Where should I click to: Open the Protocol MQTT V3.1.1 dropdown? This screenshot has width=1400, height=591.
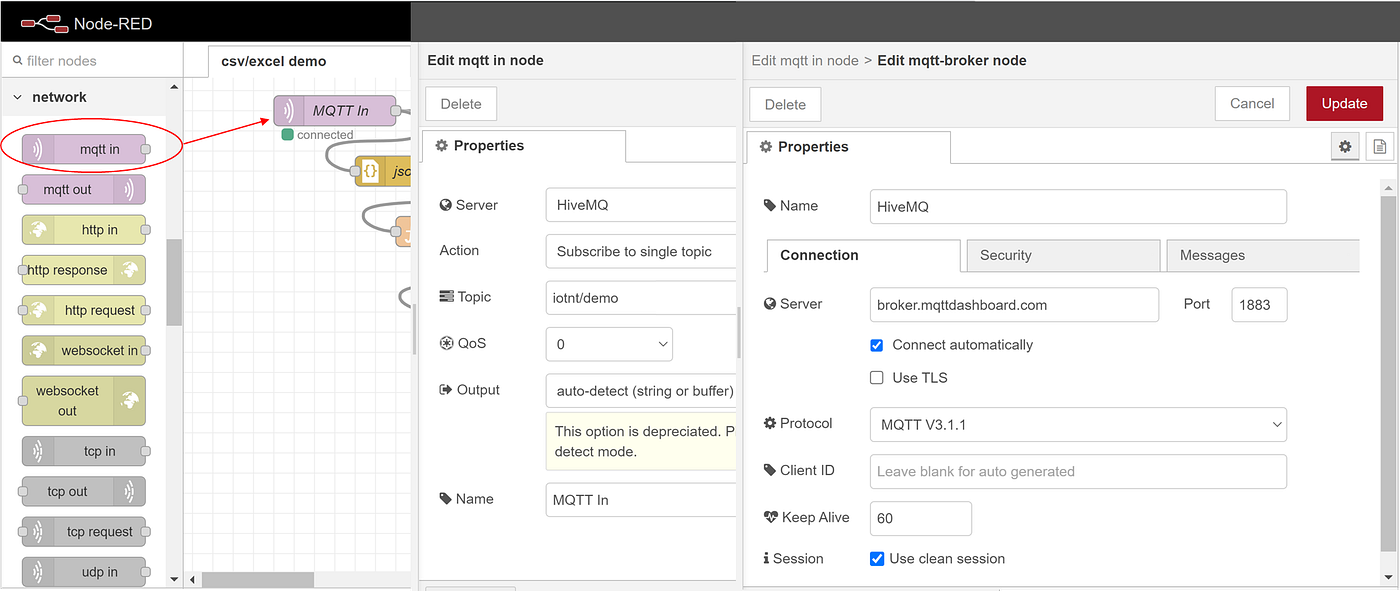click(1077, 425)
